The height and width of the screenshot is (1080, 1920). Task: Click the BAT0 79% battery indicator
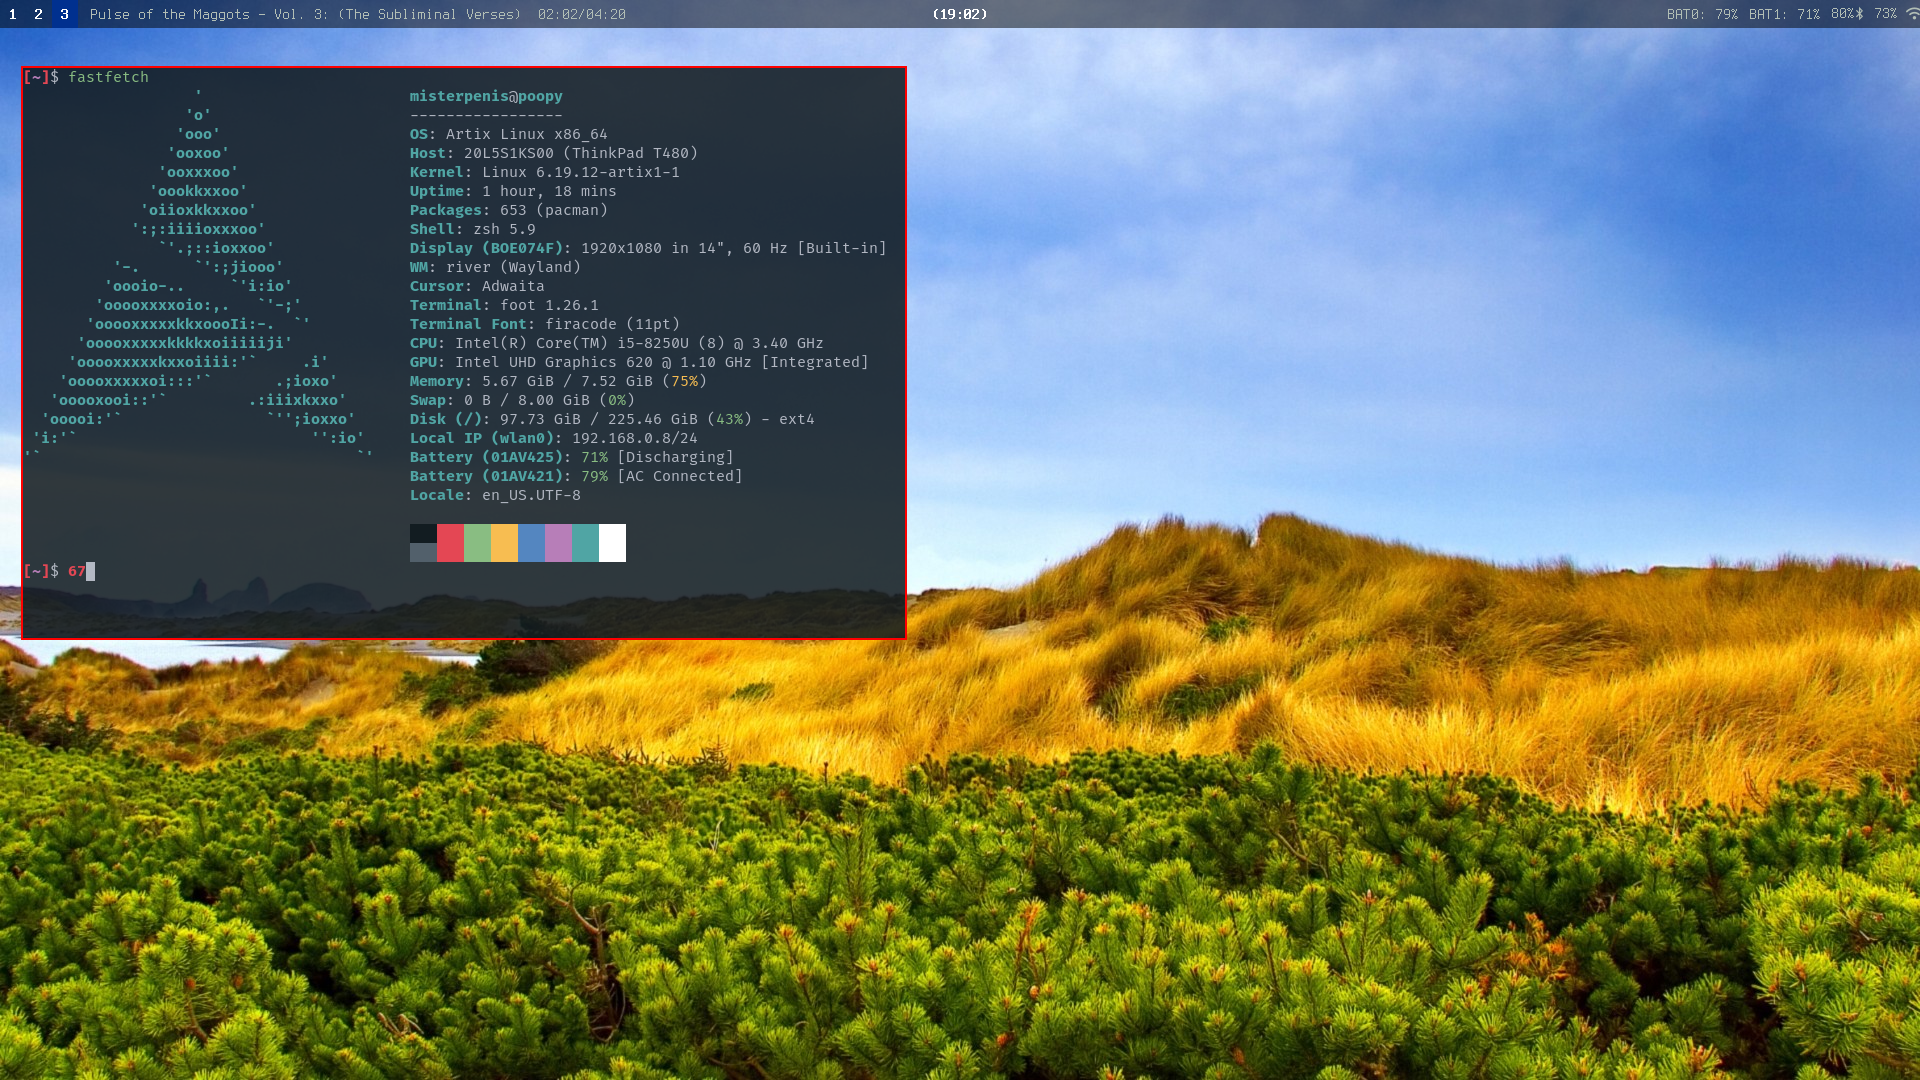pyautogui.click(x=1701, y=14)
